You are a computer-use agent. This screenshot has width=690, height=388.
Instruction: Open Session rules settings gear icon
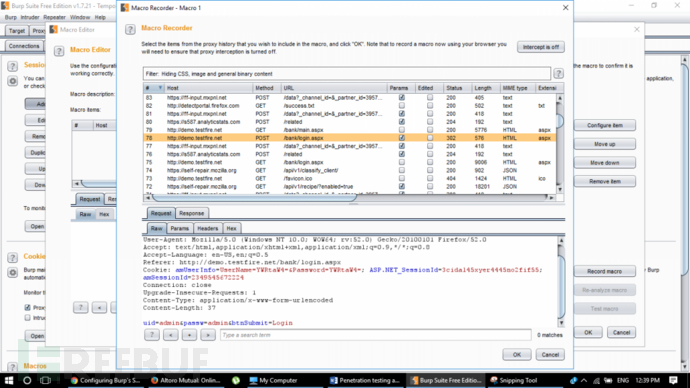tap(12, 81)
